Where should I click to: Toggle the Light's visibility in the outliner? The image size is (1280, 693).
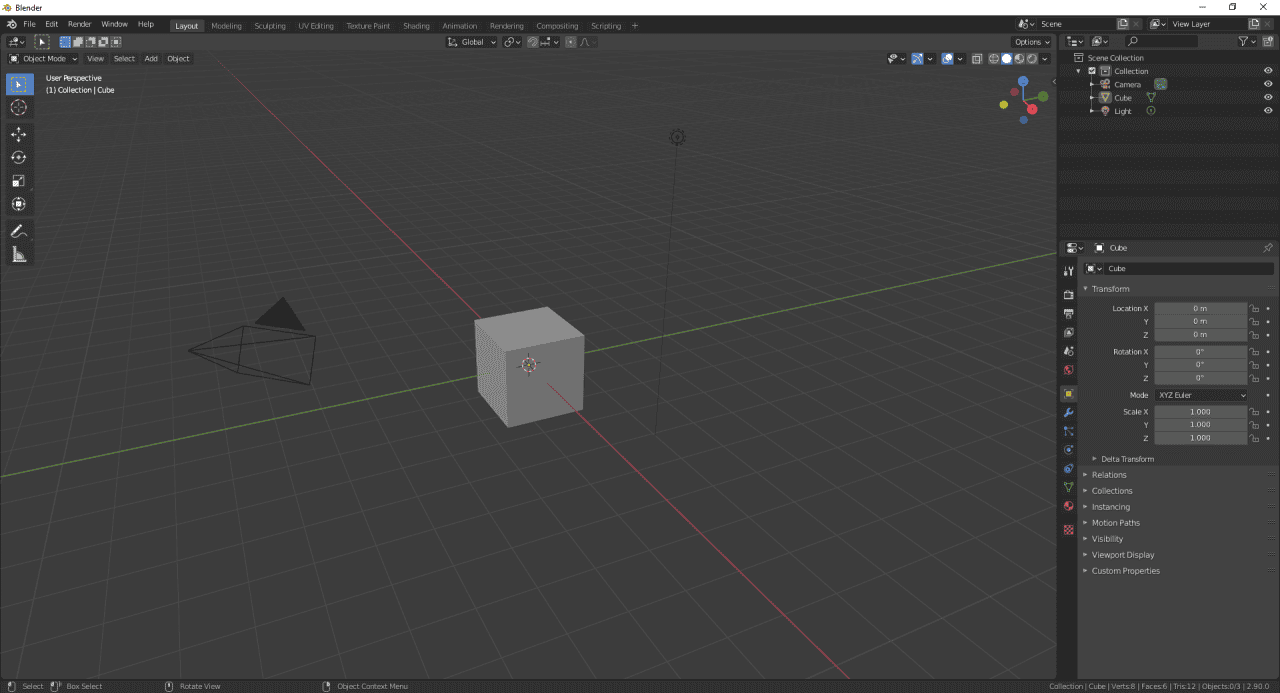click(x=1267, y=110)
